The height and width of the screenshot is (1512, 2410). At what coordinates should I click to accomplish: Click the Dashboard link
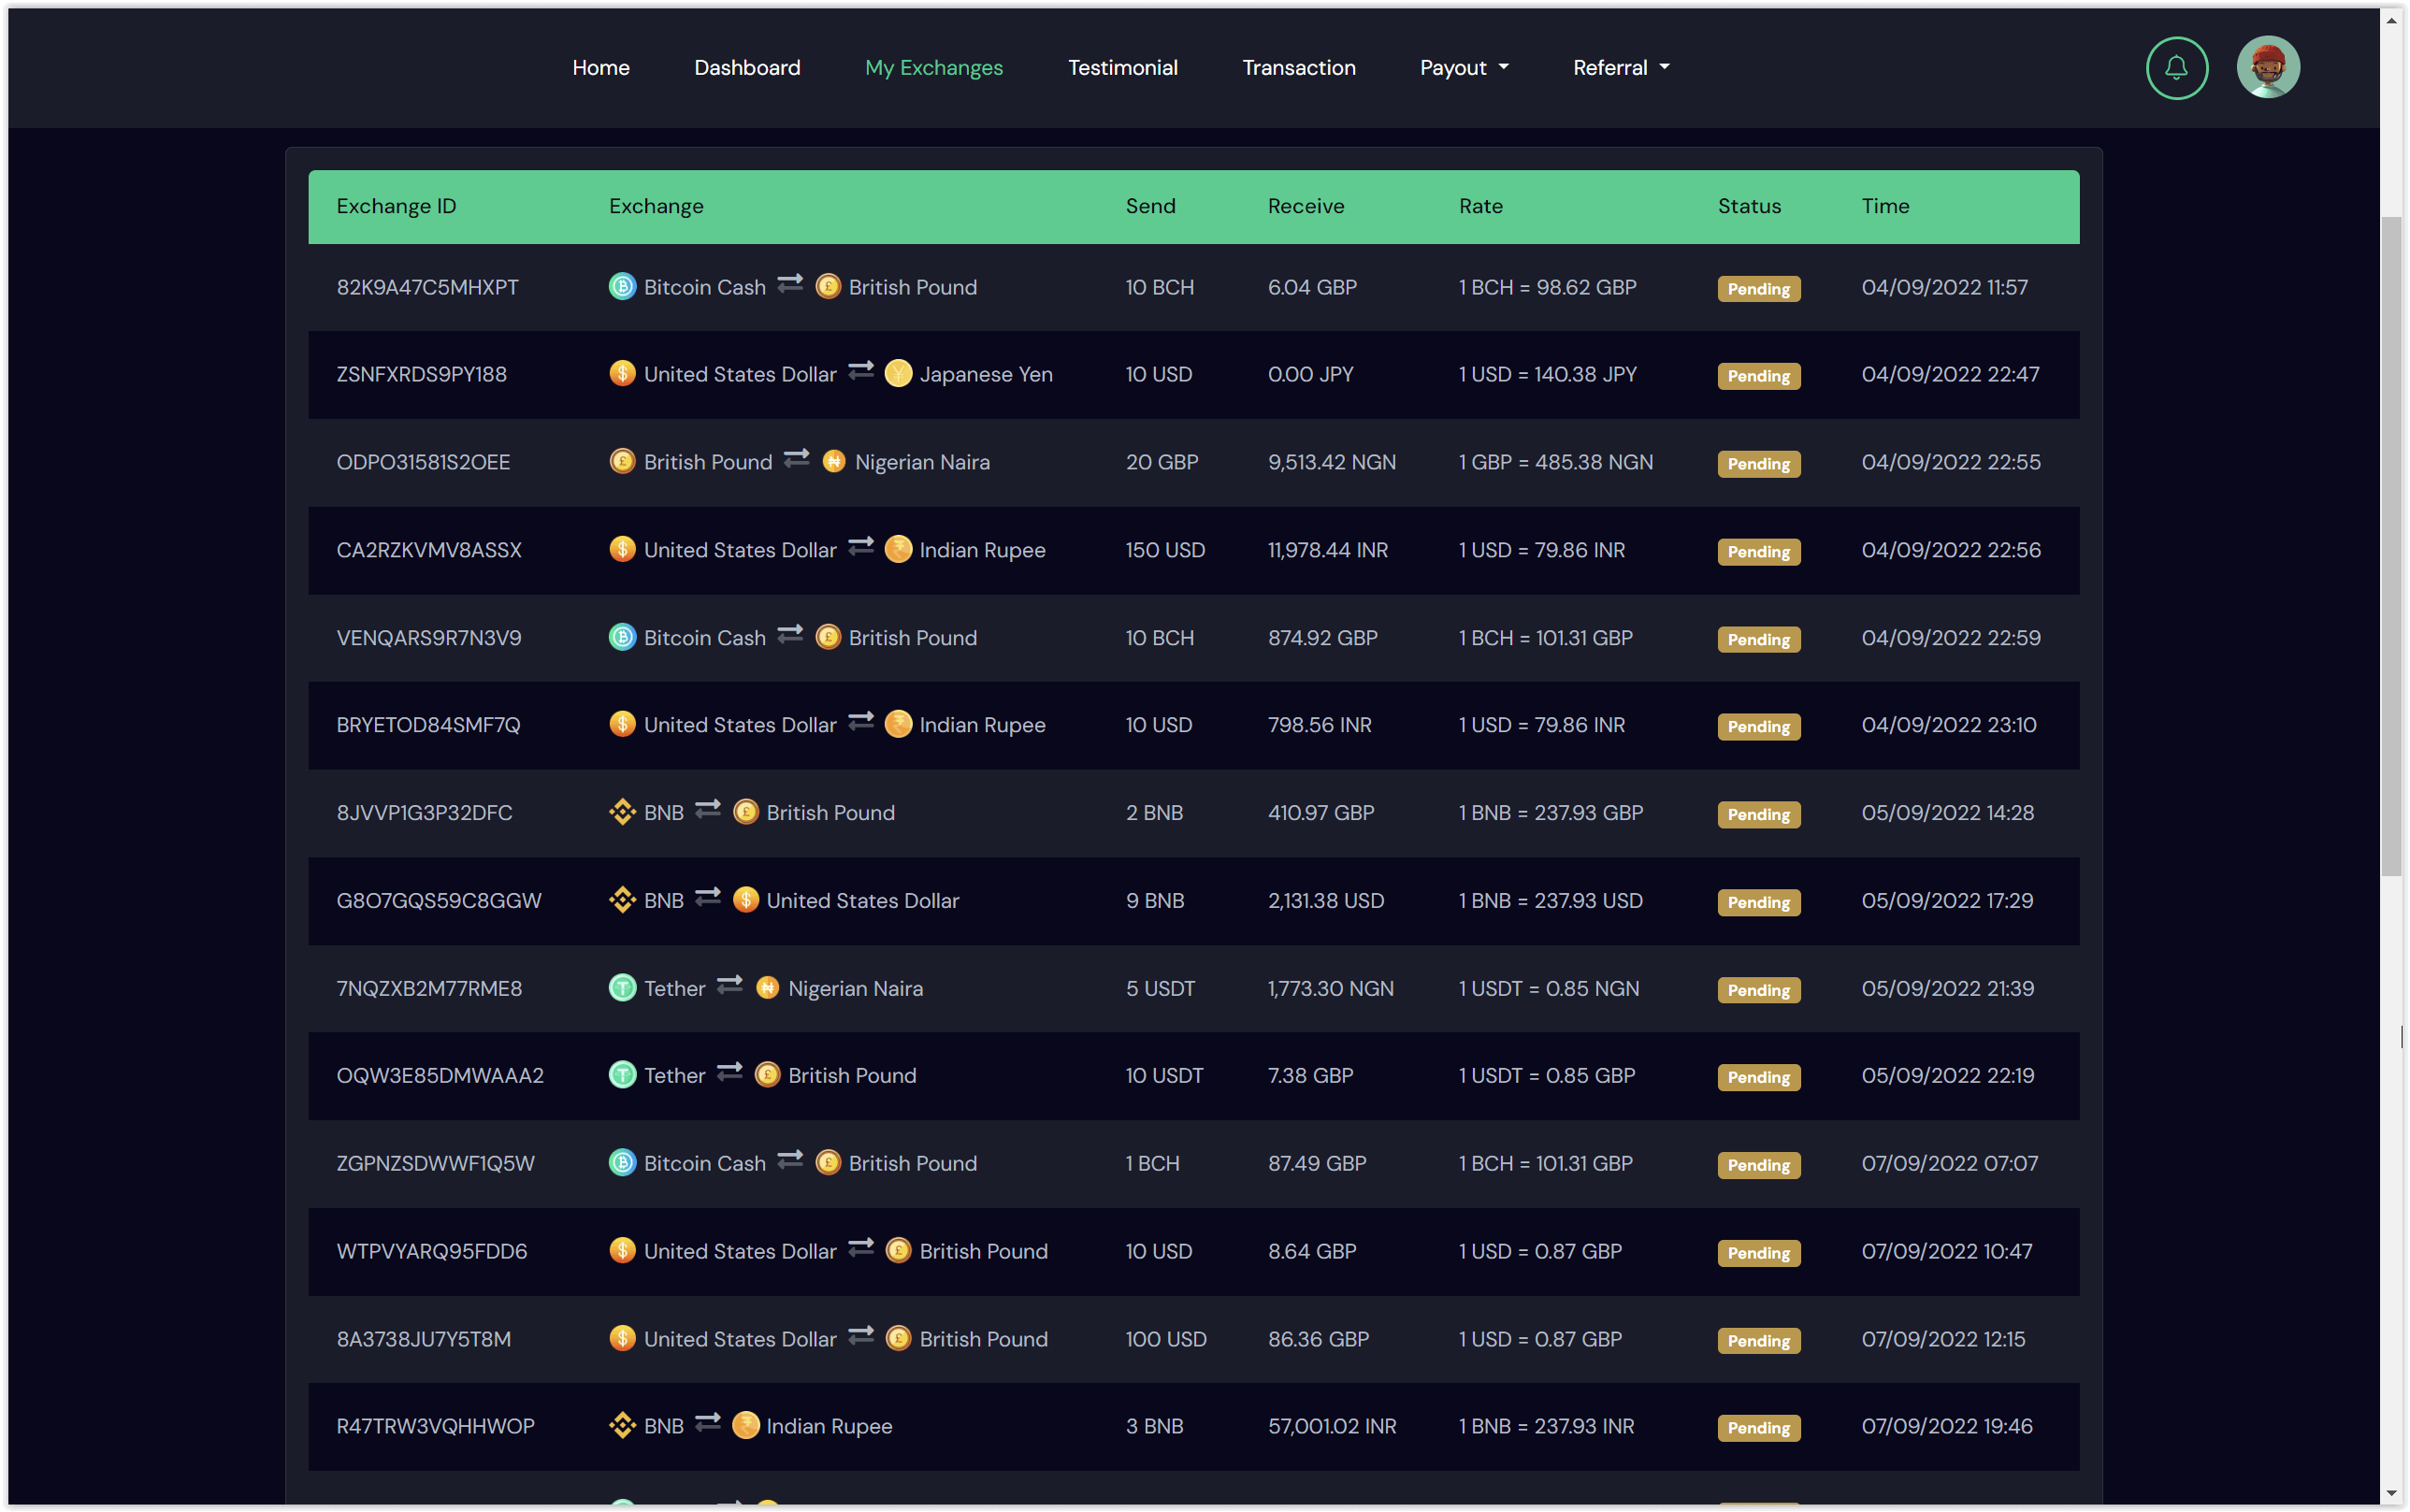click(747, 67)
